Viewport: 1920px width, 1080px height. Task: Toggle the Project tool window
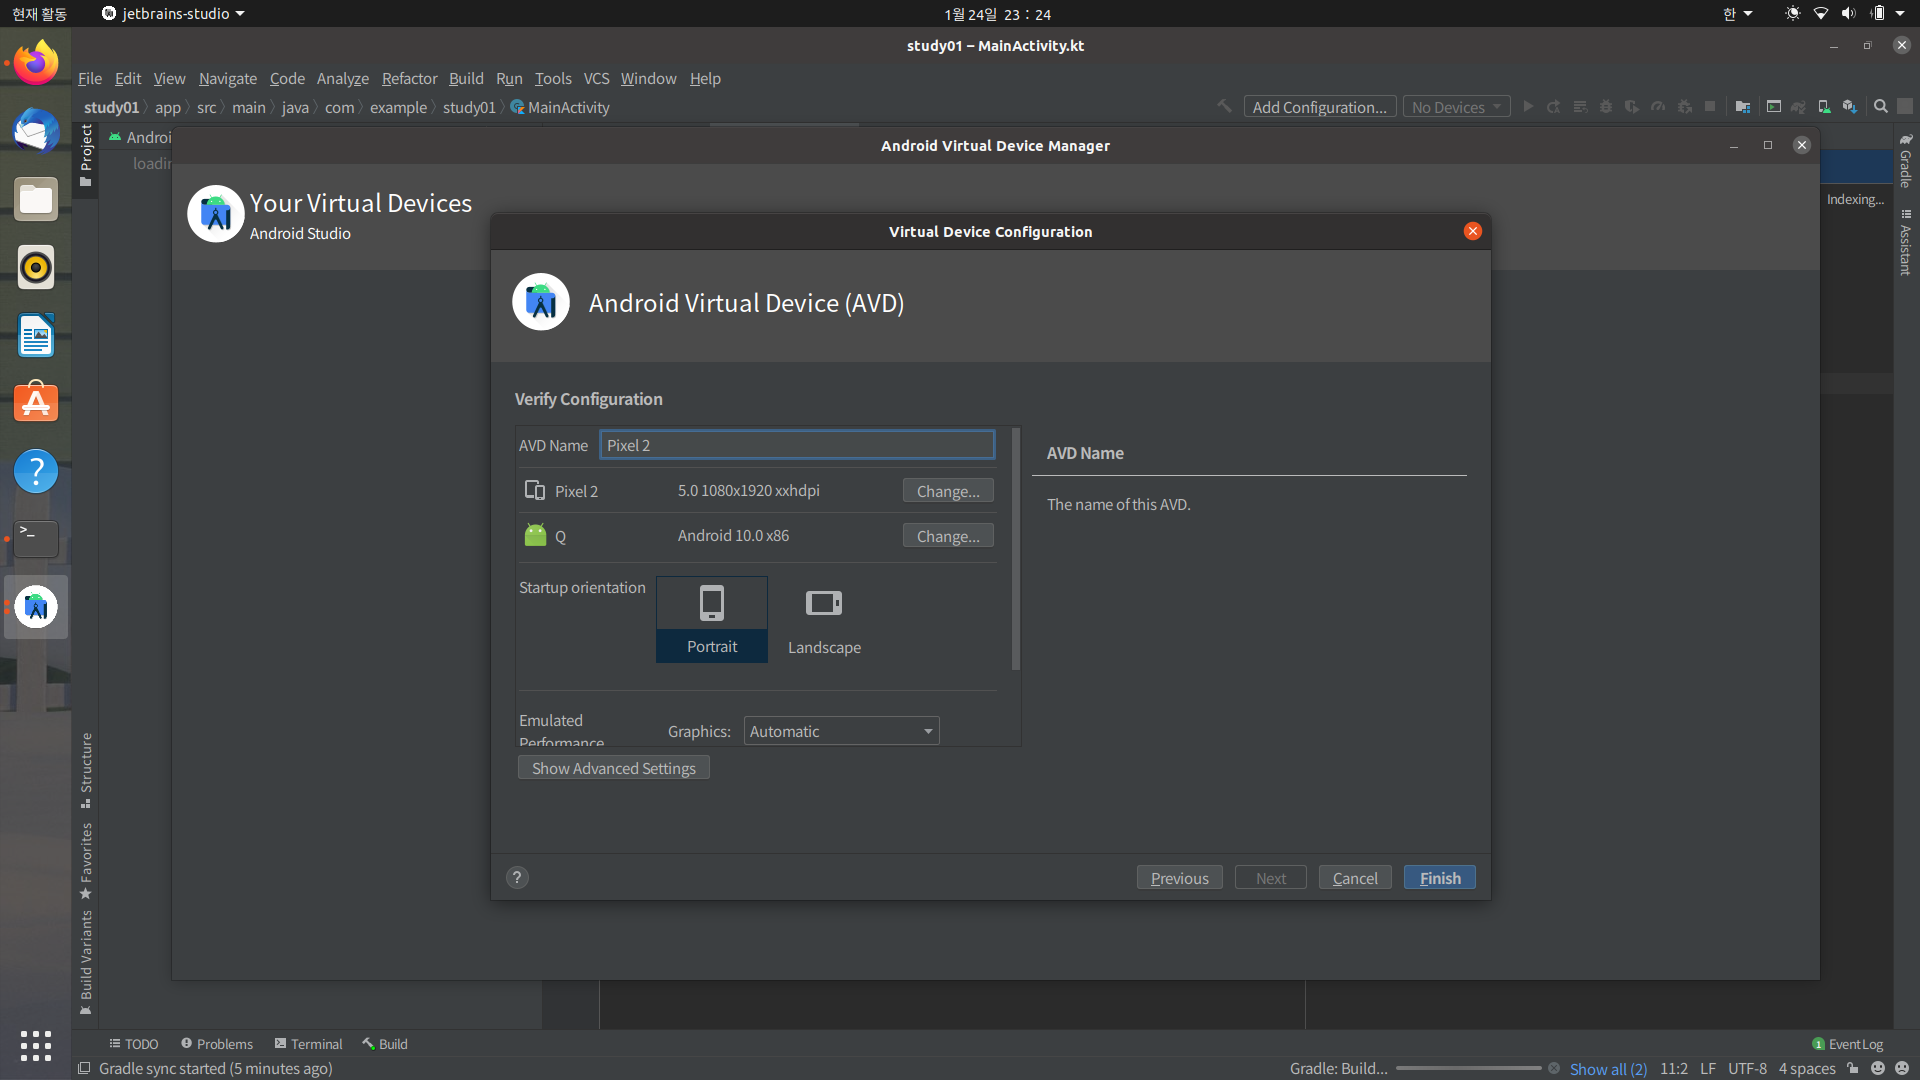[x=87, y=155]
